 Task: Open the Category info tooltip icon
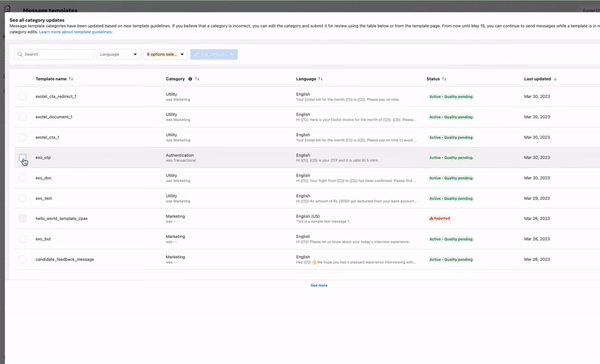point(190,79)
